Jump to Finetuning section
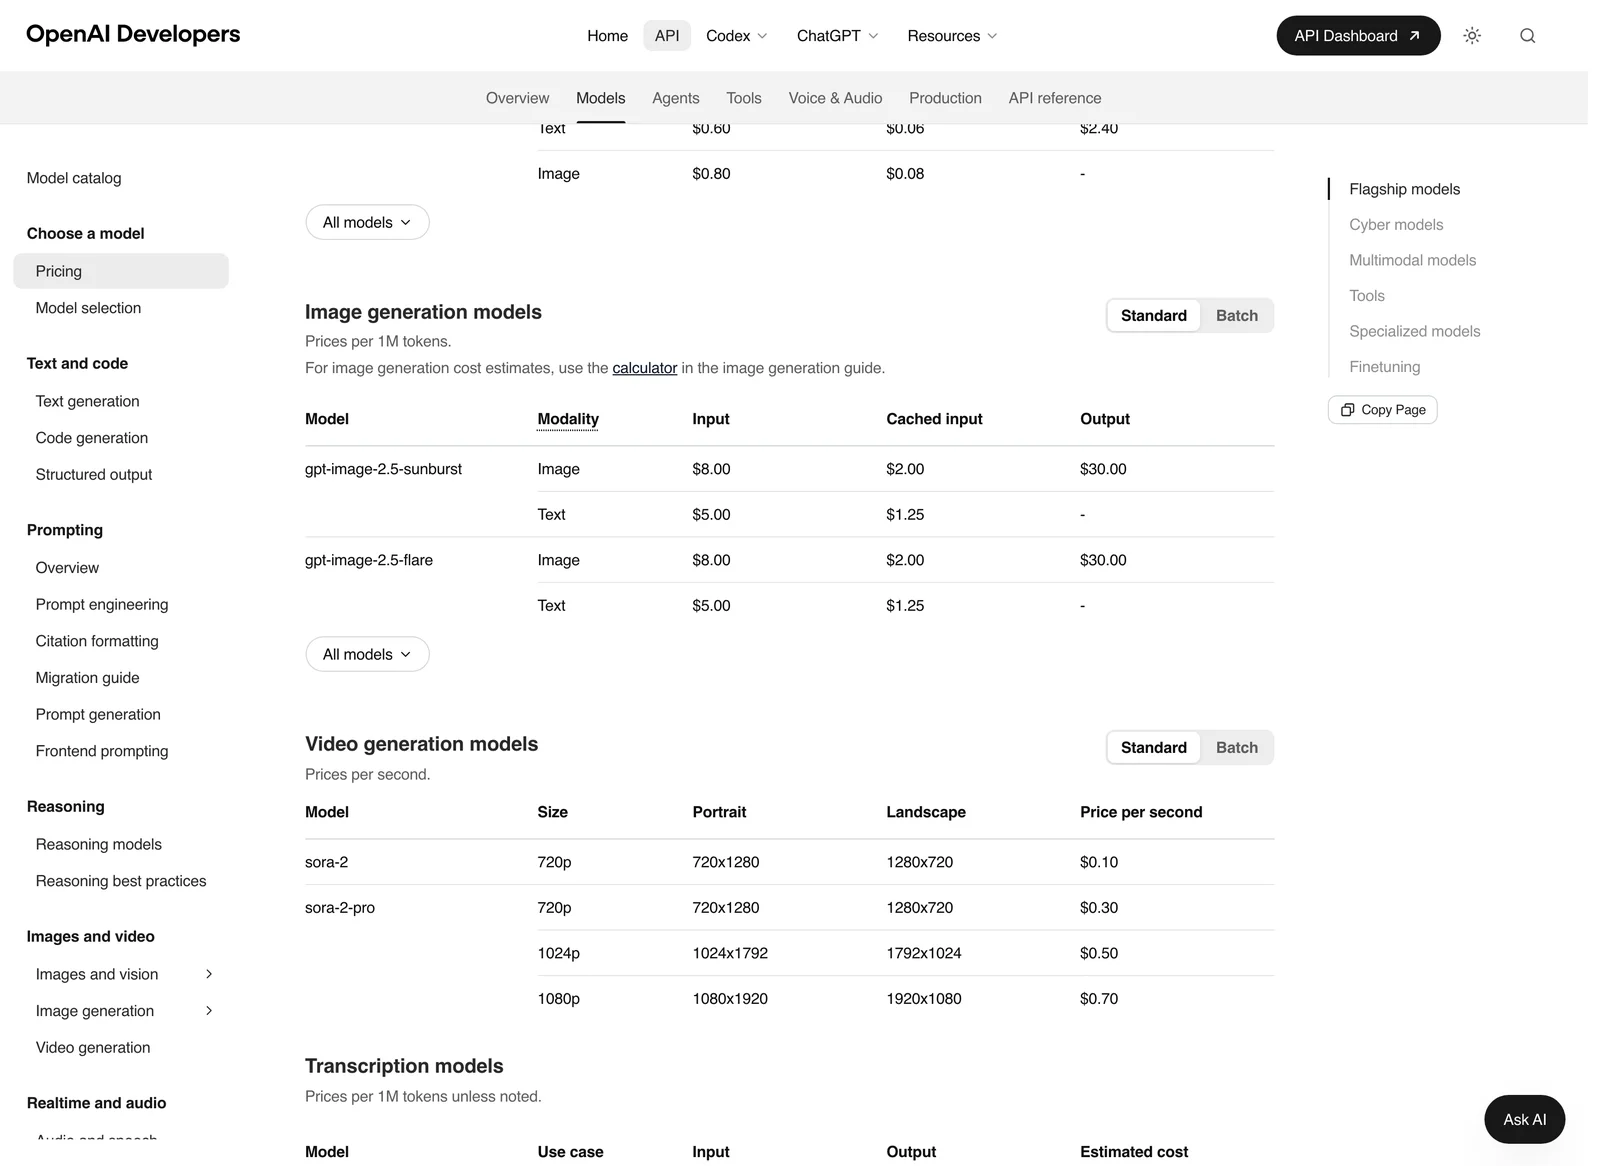 pos(1384,367)
